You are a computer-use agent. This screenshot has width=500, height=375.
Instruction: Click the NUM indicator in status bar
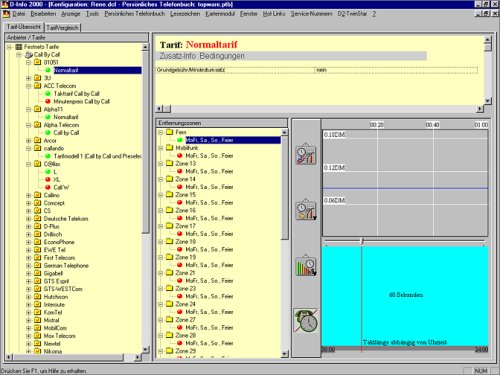[x=481, y=371]
